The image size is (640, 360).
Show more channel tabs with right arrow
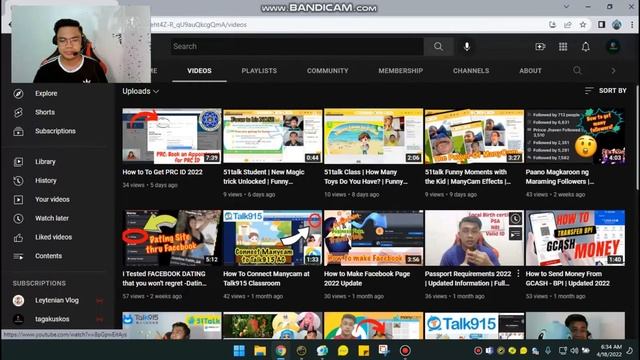(x=613, y=71)
